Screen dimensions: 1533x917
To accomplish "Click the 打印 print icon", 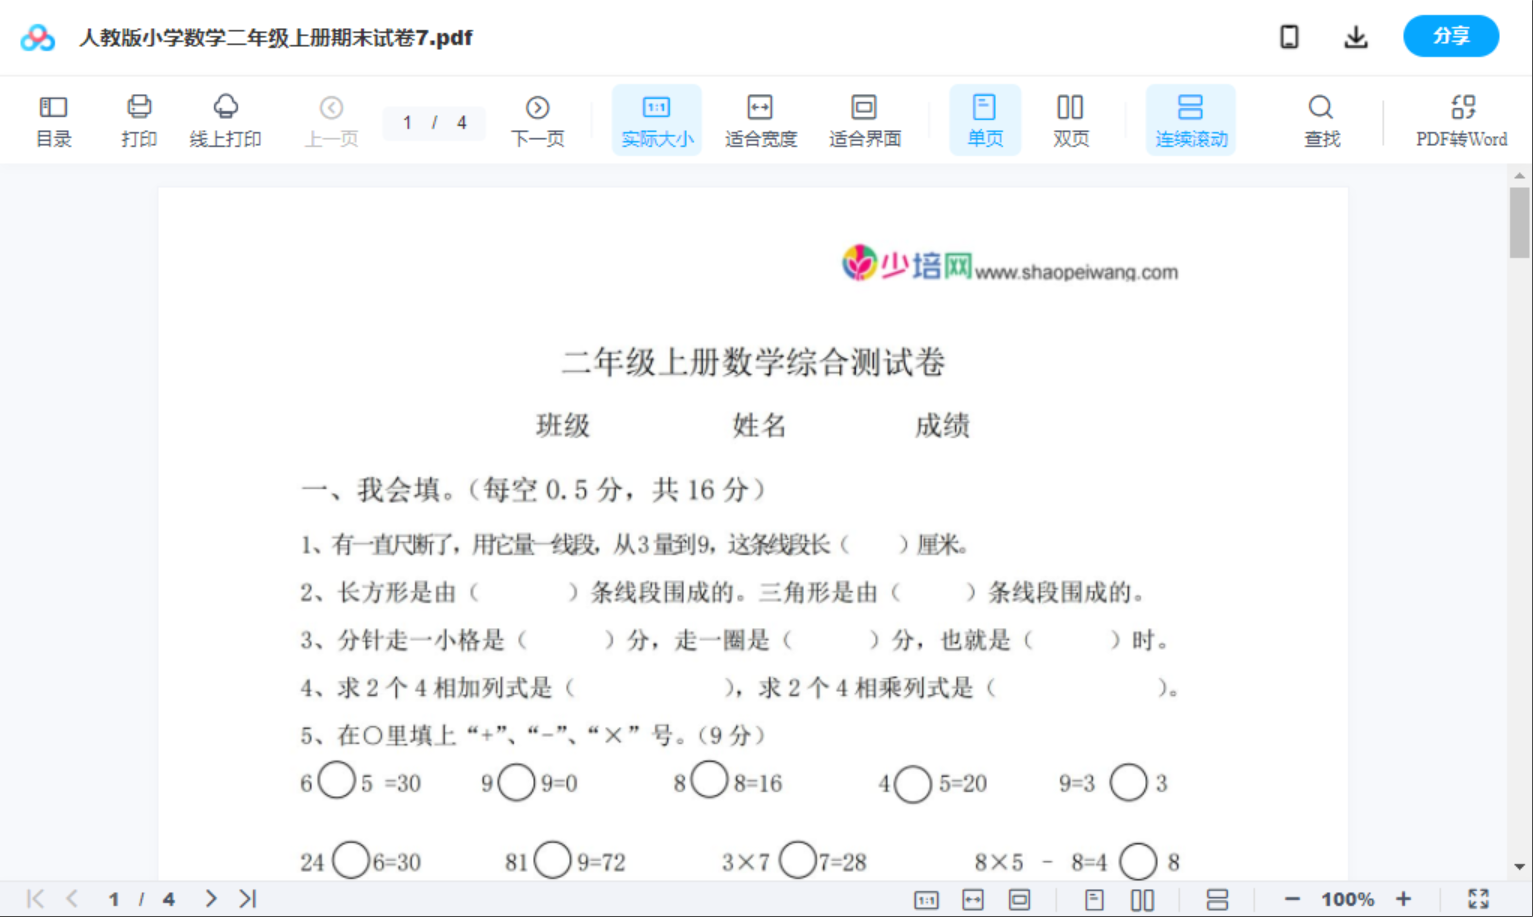I will point(139,119).
